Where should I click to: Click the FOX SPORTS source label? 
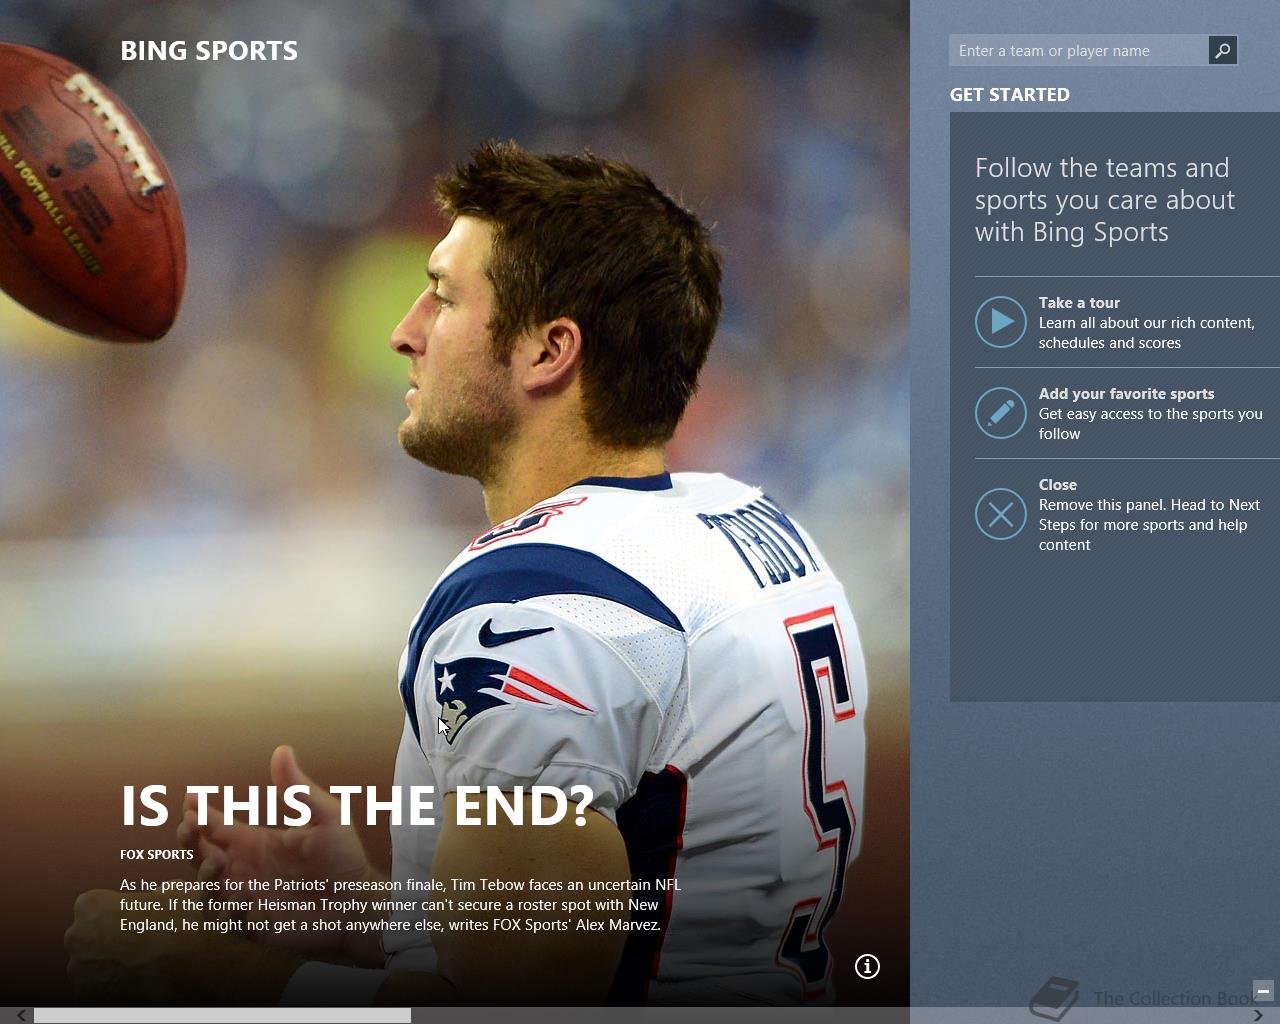click(157, 854)
